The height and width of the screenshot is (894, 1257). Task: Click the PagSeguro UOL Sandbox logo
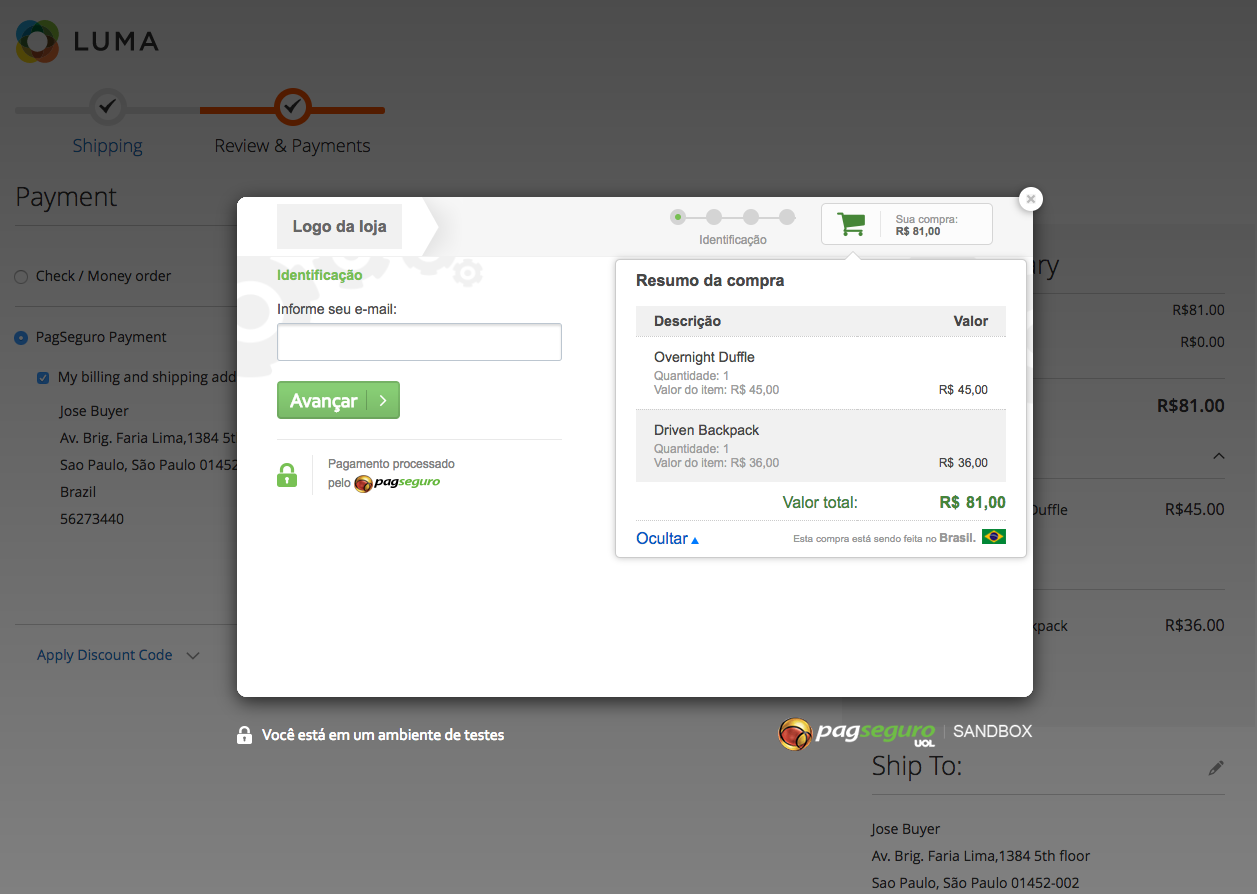pos(905,733)
